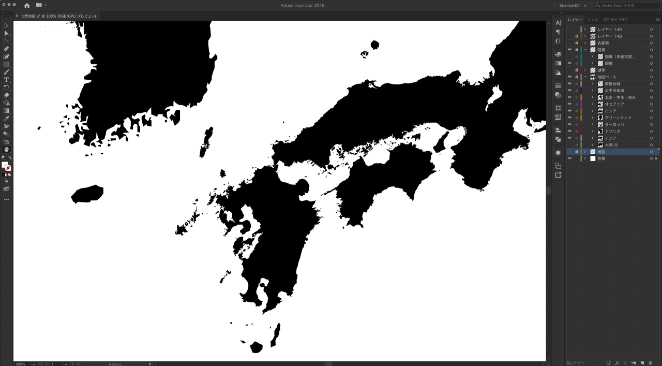Collapse the 地図ベース layer group
Screen dimensions: 662x366
[x=585, y=77]
